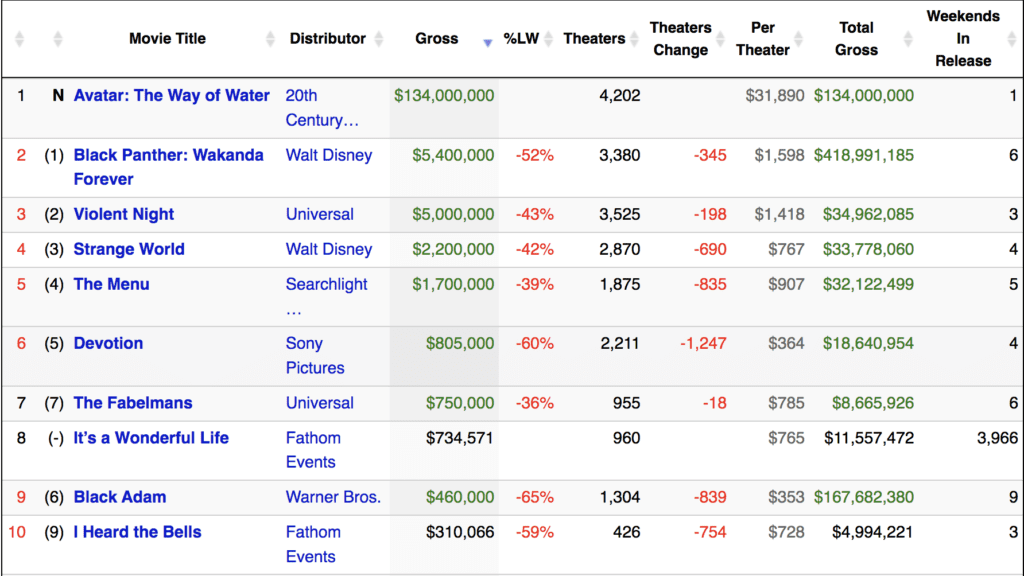Select the -690 theaters change value
Screen dimensions: 1024x576
[710, 249]
